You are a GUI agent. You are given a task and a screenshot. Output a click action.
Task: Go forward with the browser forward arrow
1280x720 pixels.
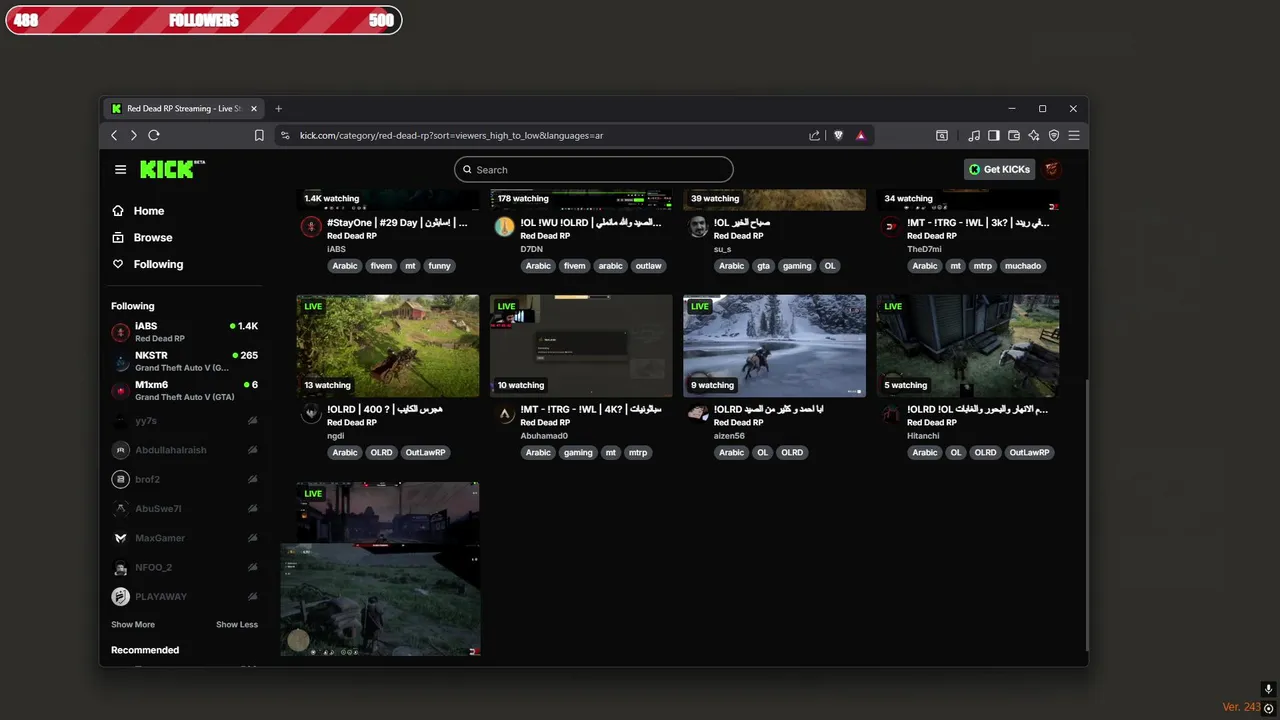click(134, 135)
